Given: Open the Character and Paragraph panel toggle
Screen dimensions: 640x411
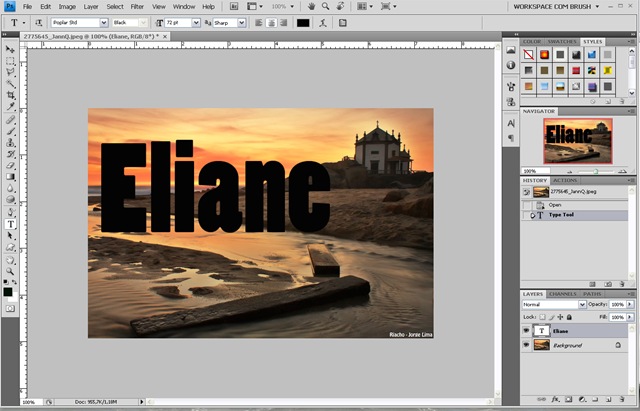Looking at the screenshot, I should click(x=342, y=23).
